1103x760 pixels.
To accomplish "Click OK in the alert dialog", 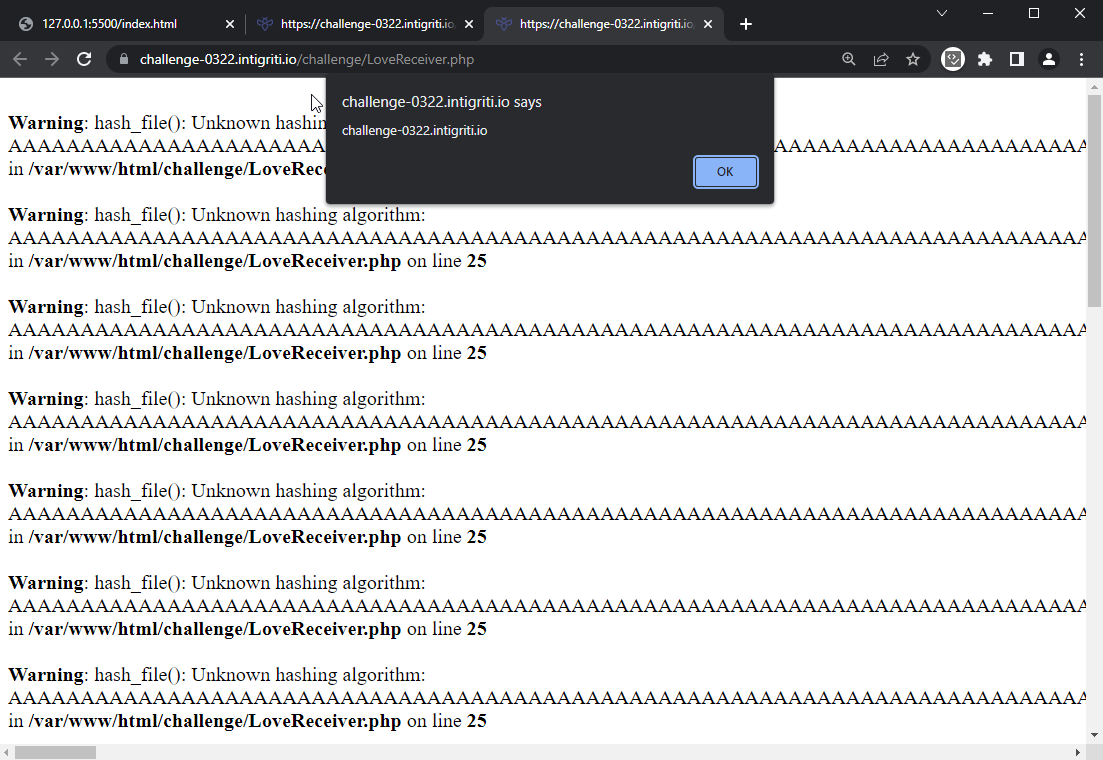I will (x=725, y=172).
